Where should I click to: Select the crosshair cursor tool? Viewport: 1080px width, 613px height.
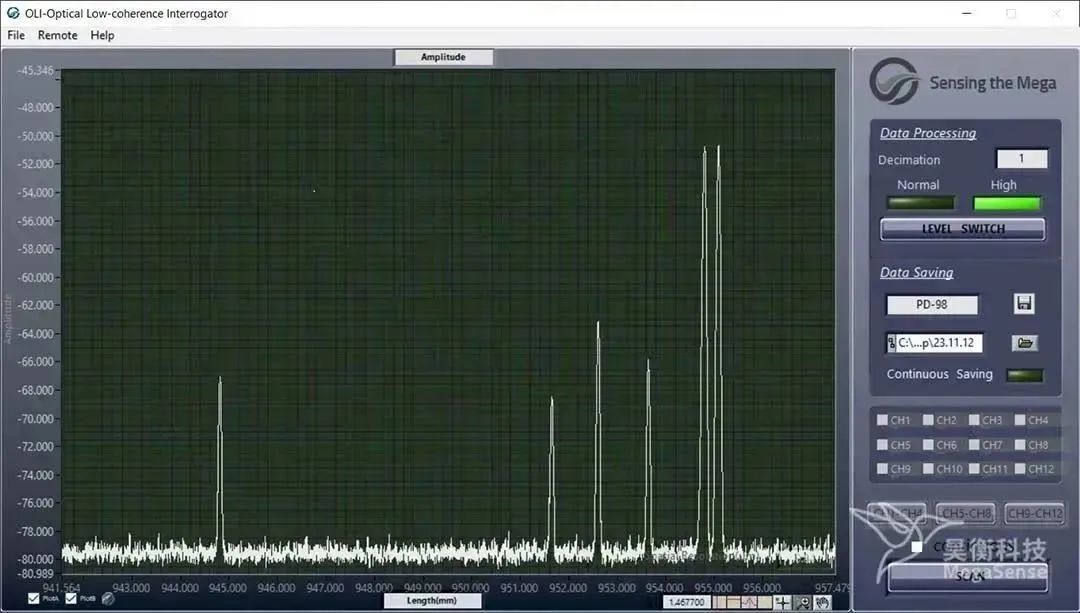pyautogui.click(x=781, y=602)
